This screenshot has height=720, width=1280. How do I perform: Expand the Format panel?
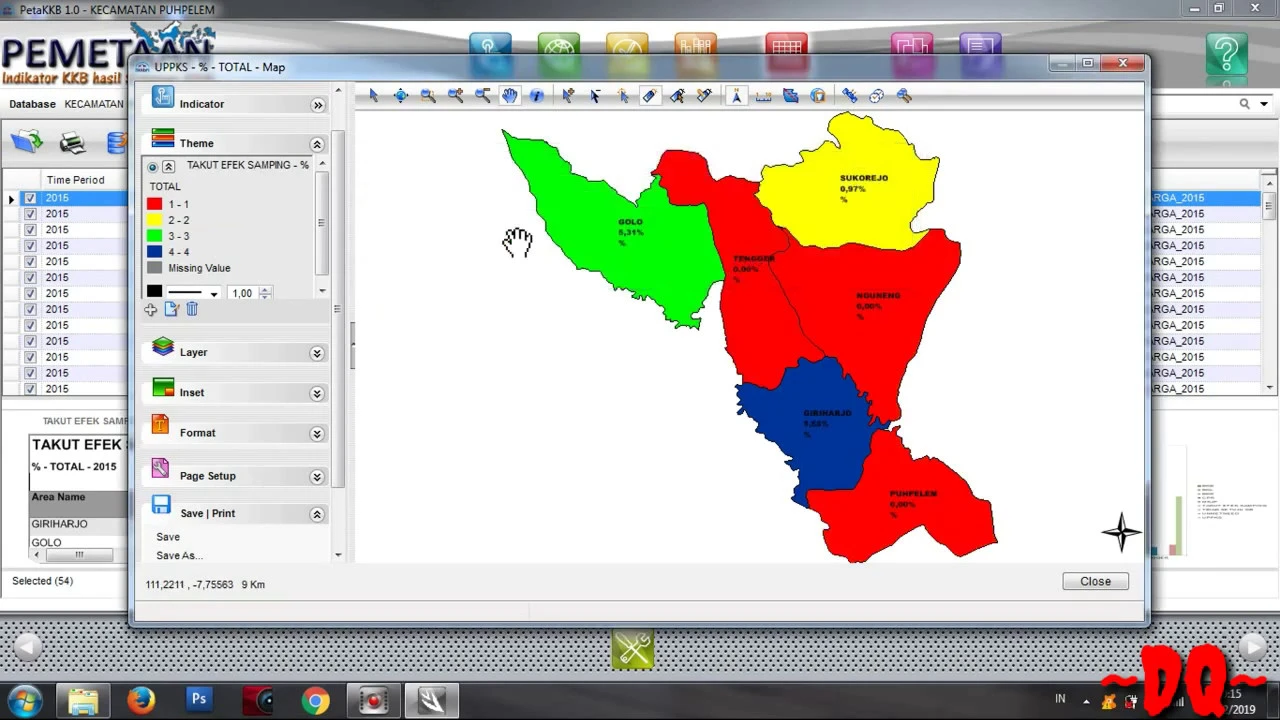click(x=317, y=434)
